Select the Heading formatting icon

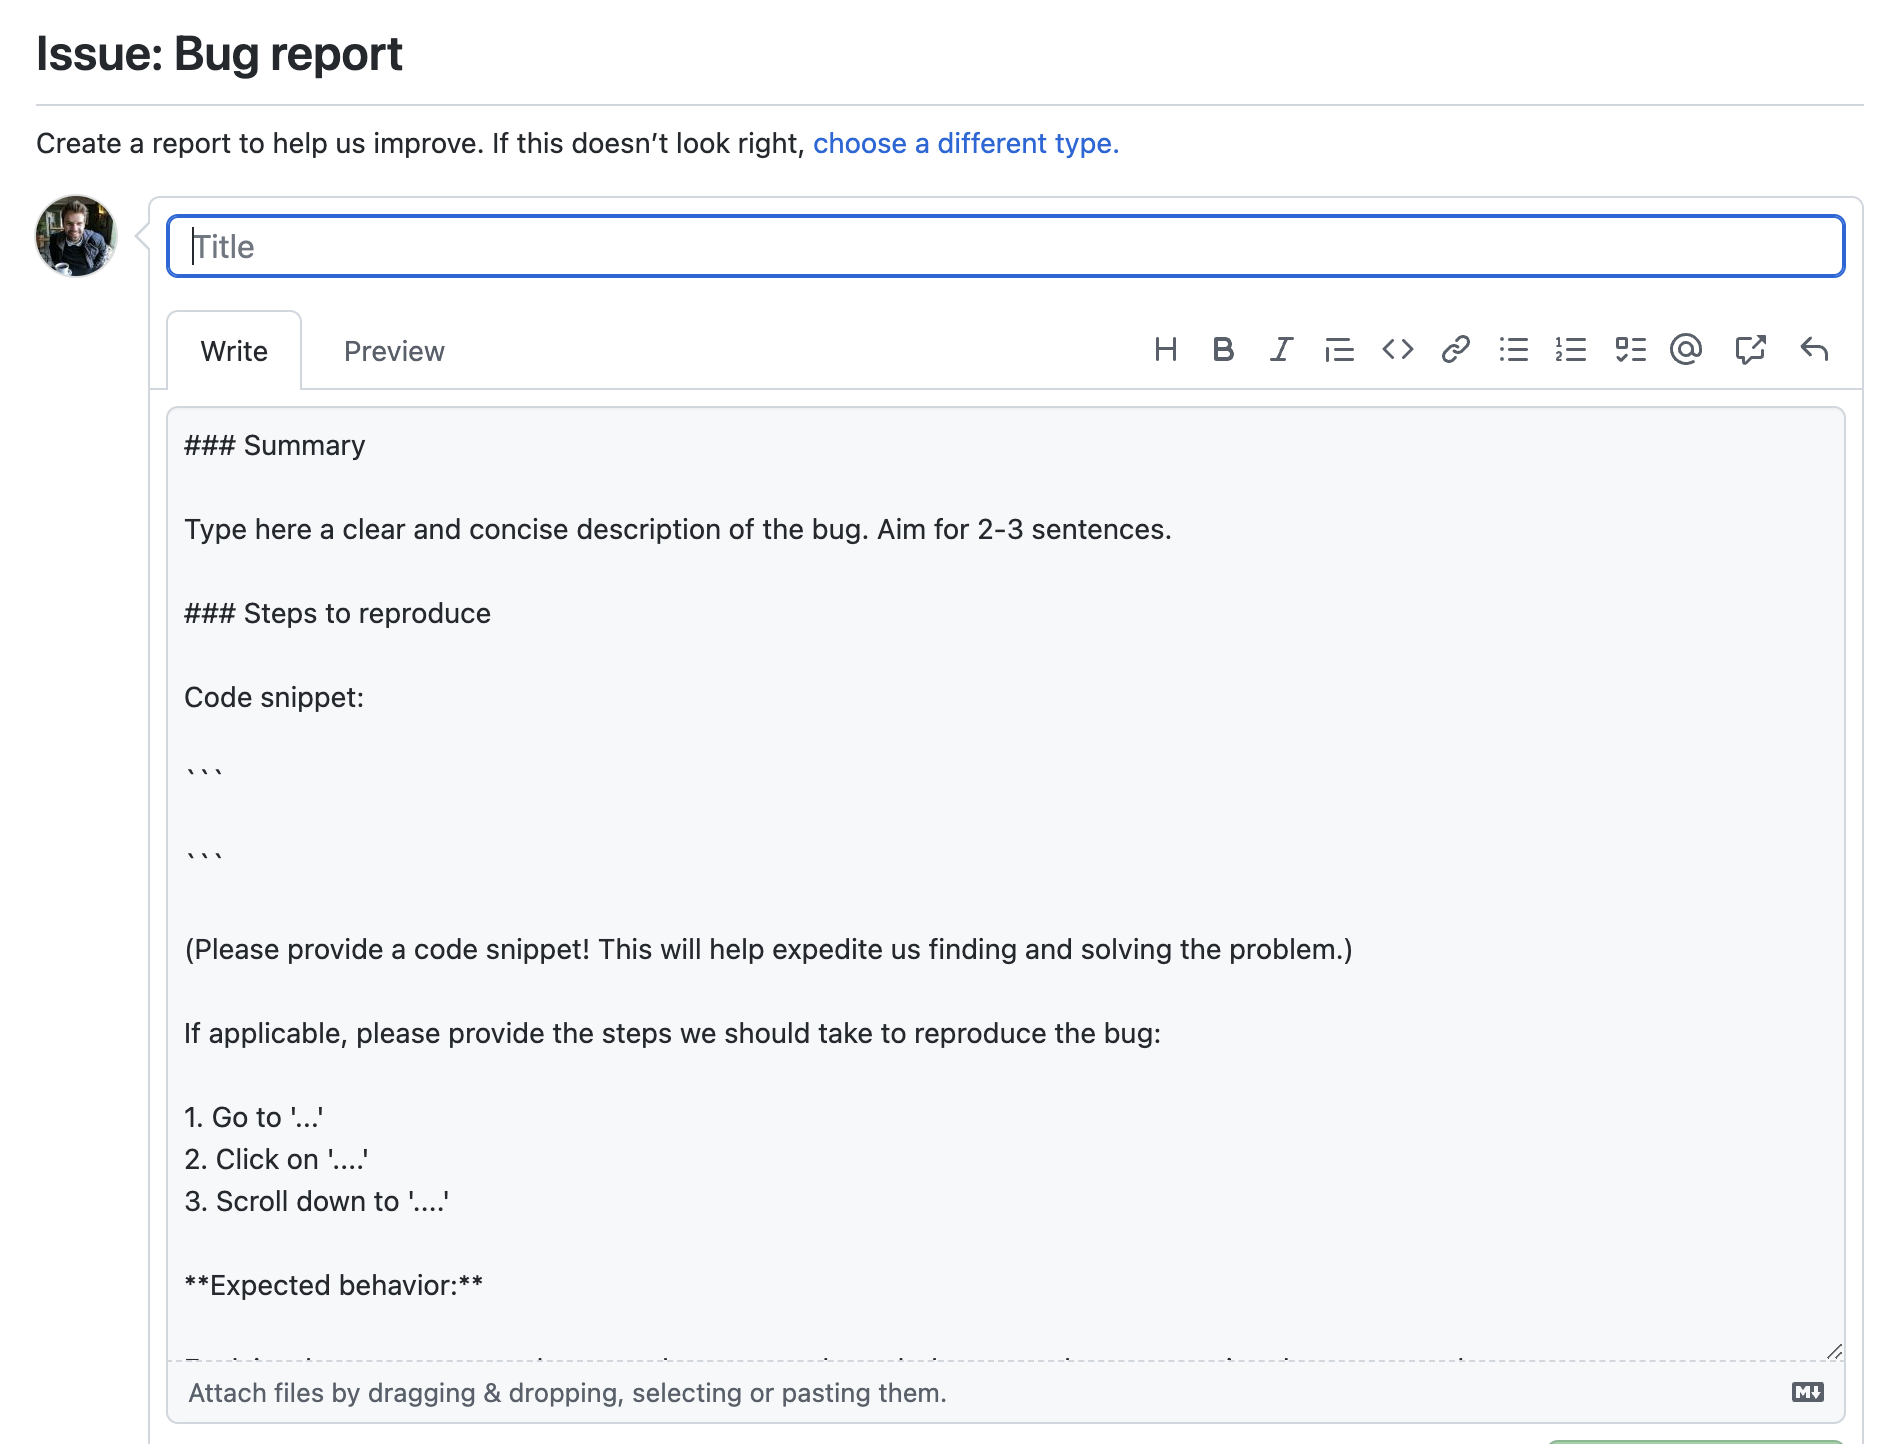pos(1166,350)
